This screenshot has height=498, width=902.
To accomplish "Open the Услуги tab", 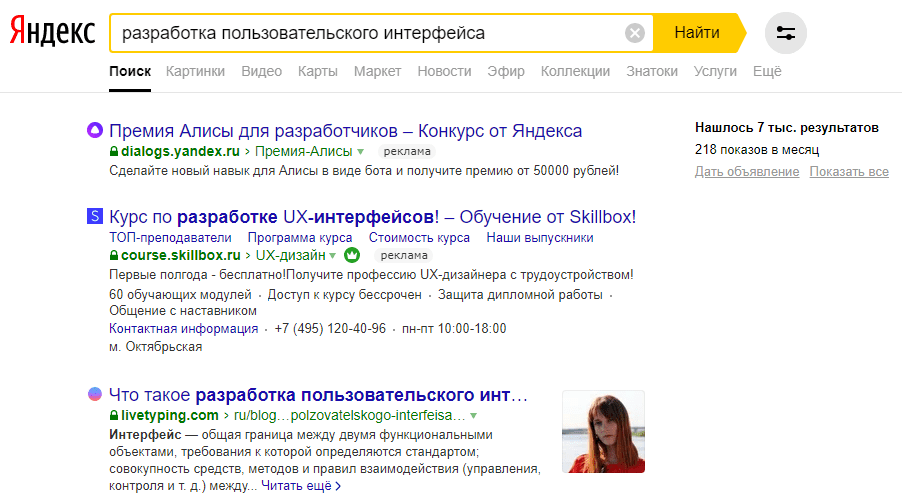I will click(715, 71).
